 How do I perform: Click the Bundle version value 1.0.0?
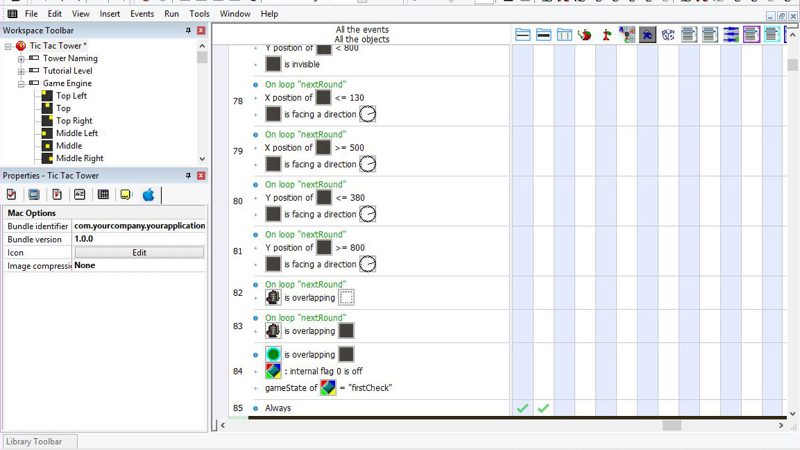(x=139, y=239)
